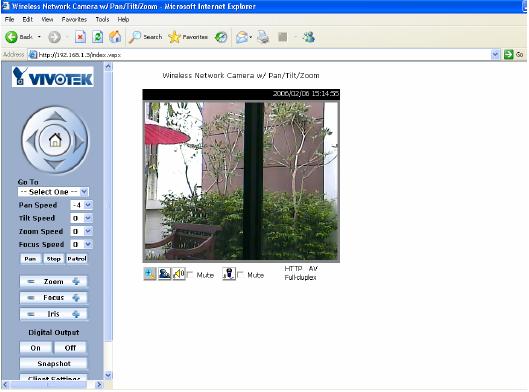
Task: Click the digital zoom icon below video
Action: [x=150, y=274]
